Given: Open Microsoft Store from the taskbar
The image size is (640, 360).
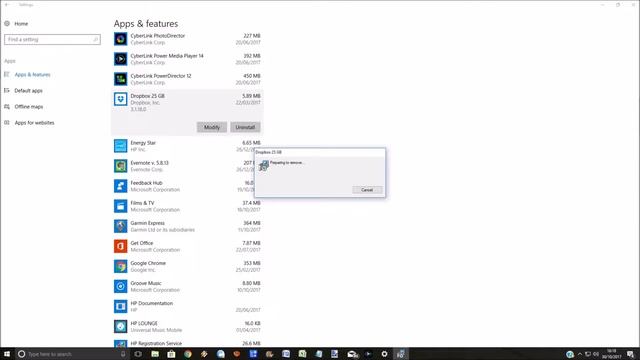Looking at the screenshot, I should (171, 354).
